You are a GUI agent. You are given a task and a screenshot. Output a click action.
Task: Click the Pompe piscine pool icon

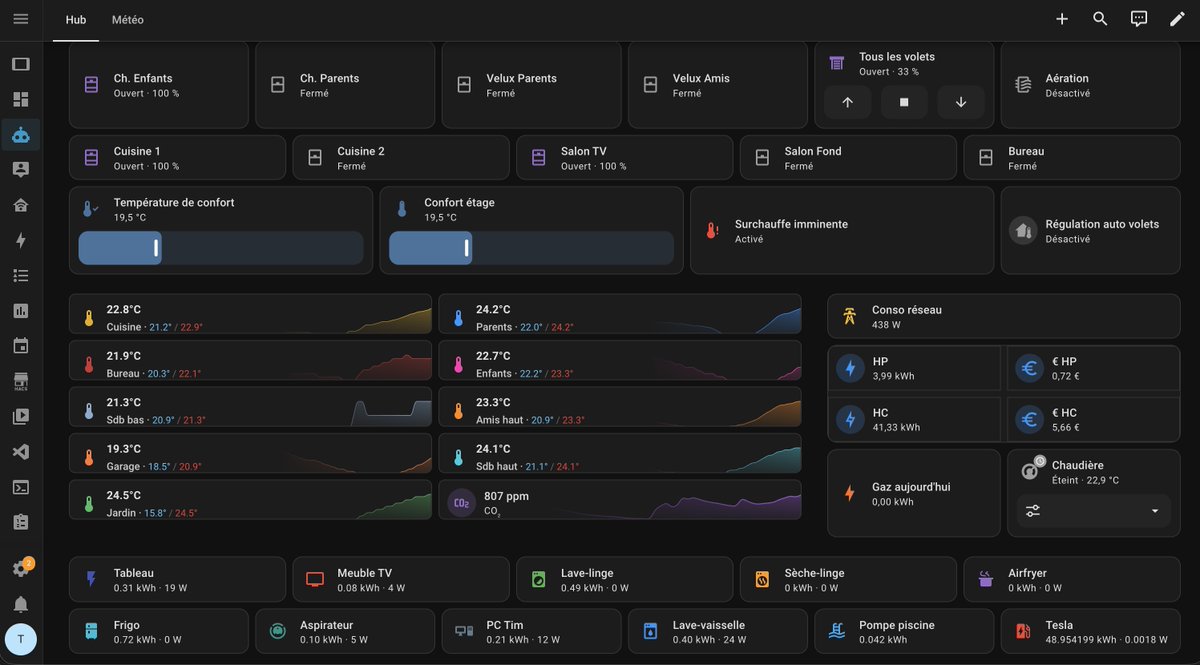[837, 632]
